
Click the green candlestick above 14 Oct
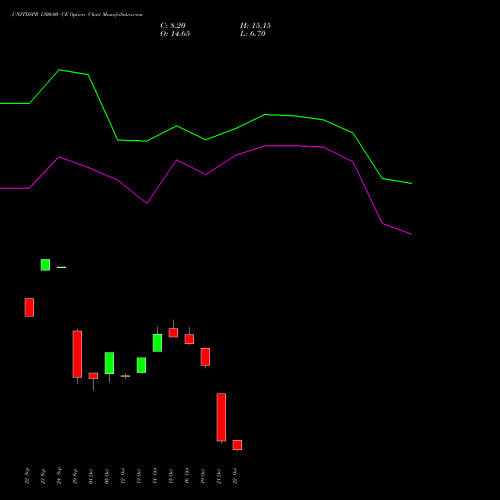(157, 343)
